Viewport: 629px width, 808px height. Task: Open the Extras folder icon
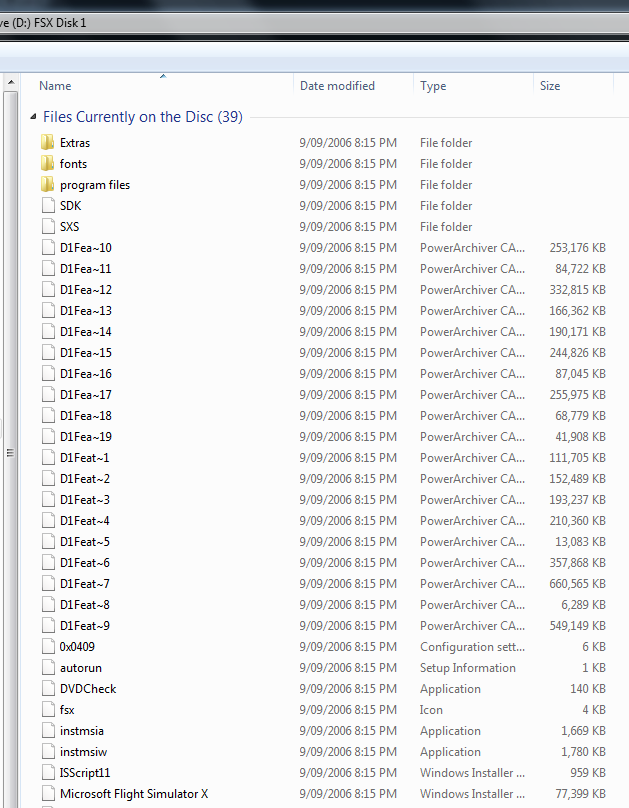[x=47, y=142]
